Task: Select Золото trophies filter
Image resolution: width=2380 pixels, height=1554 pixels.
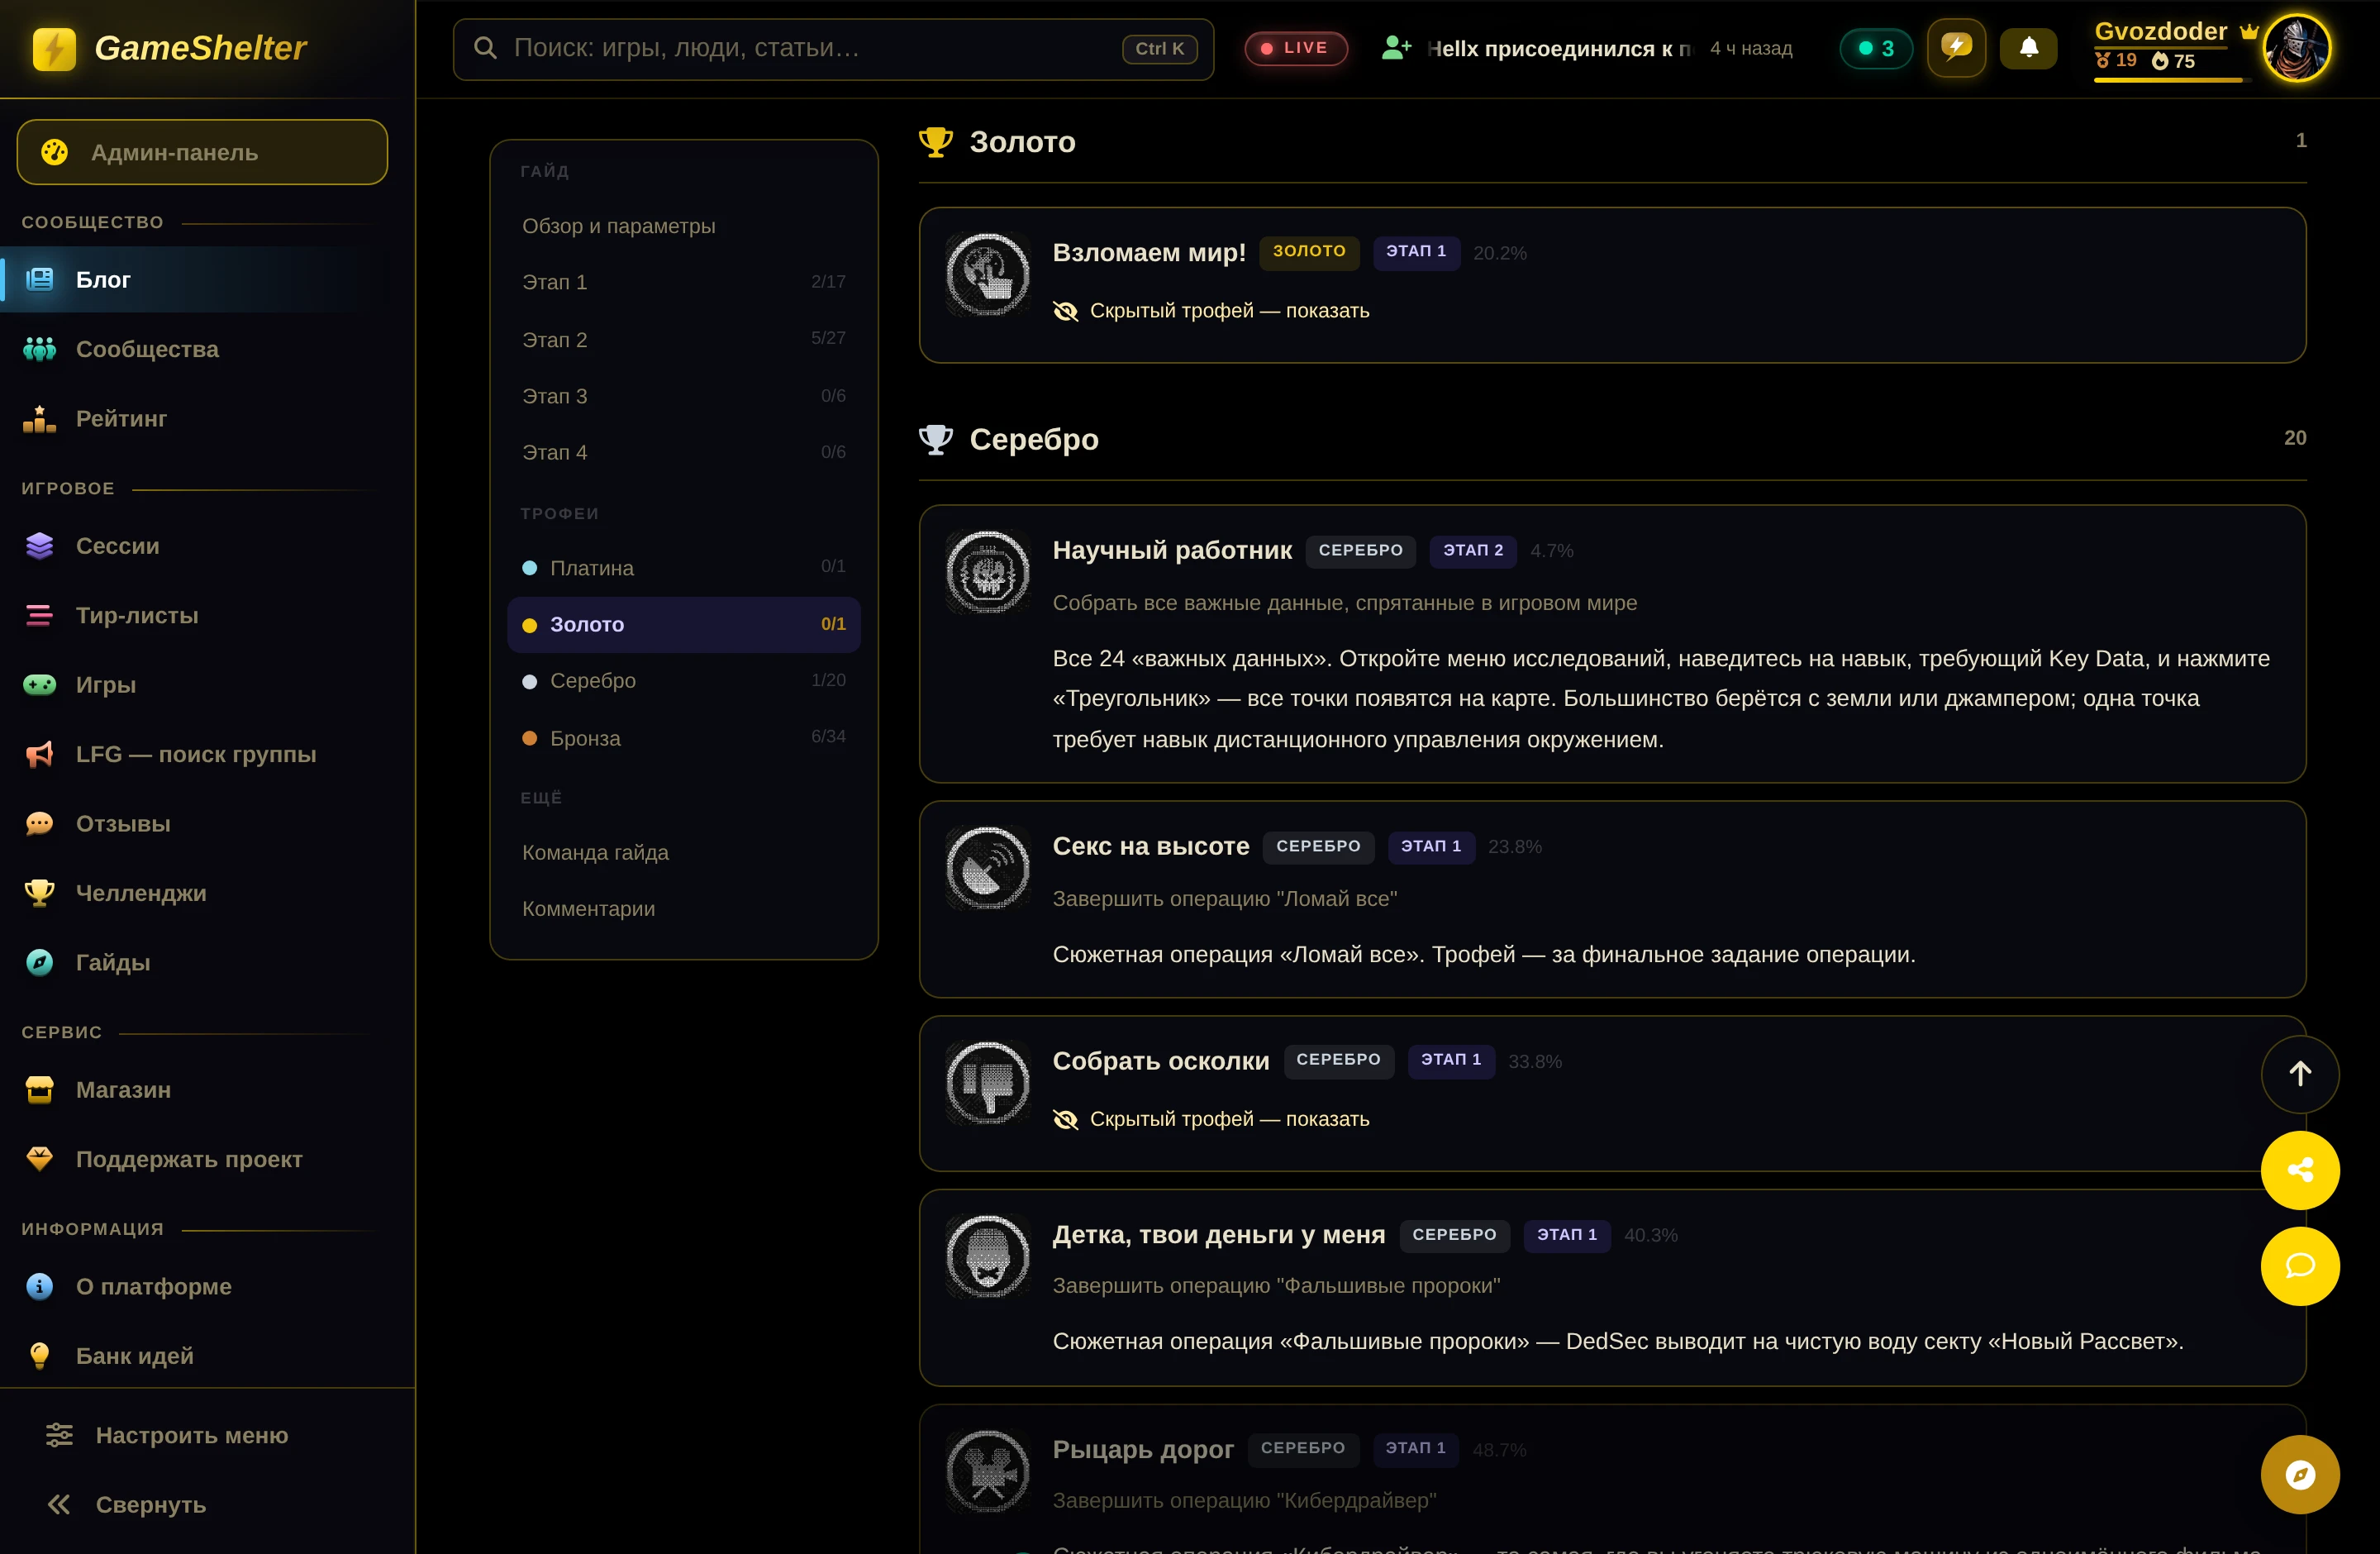Action: (x=683, y=624)
